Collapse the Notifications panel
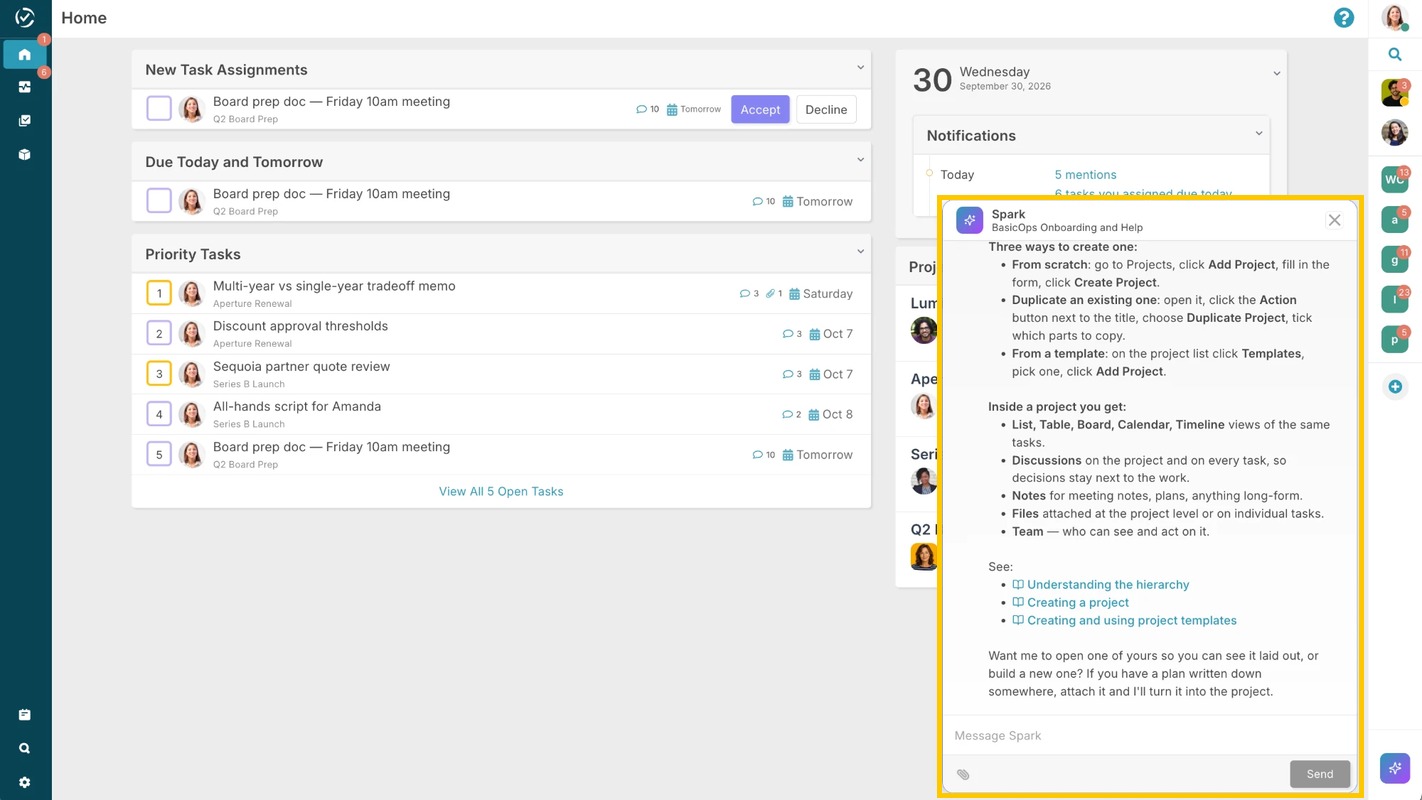The height and width of the screenshot is (800, 1422). click(1258, 134)
